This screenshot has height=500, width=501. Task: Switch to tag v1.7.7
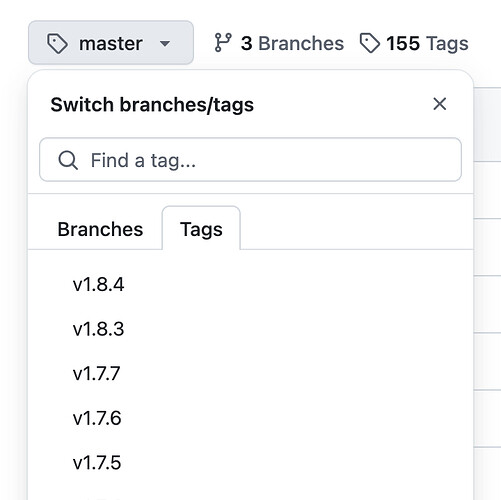(250, 373)
